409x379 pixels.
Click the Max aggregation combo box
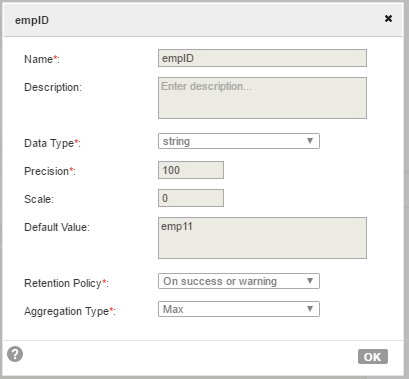click(x=239, y=309)
